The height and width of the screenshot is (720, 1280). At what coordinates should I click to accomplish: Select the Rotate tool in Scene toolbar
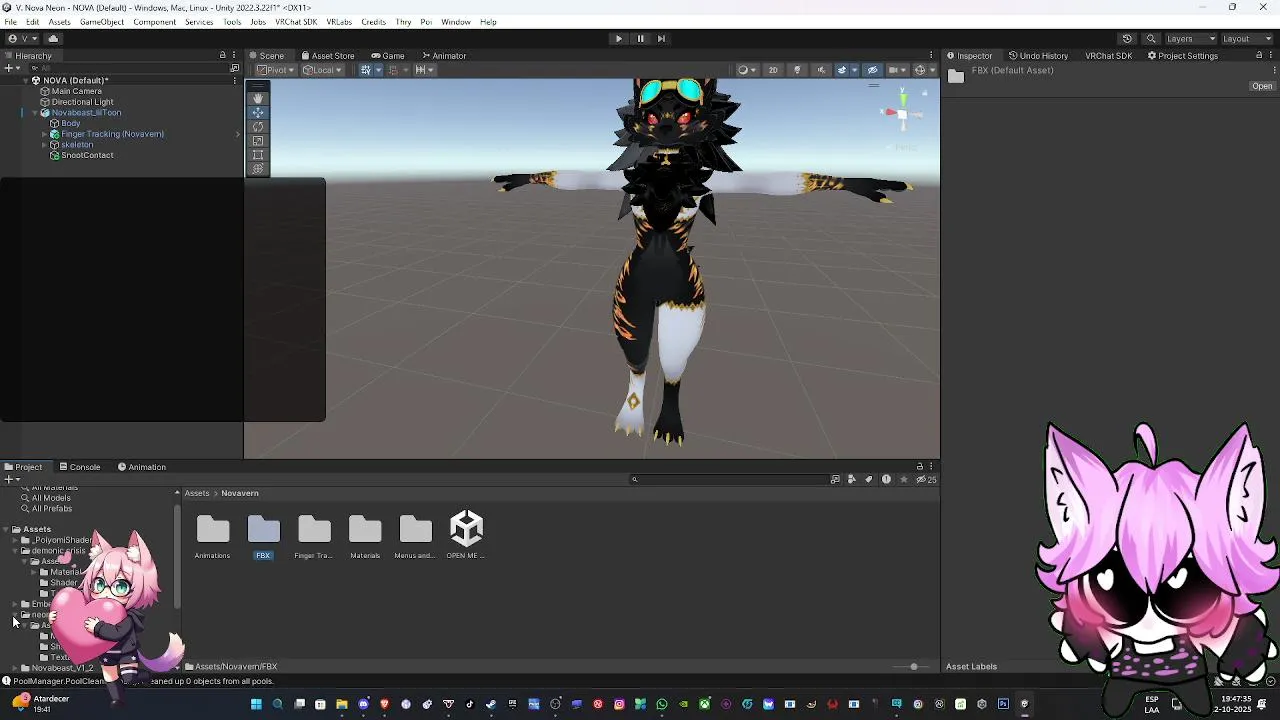point(258,126)
